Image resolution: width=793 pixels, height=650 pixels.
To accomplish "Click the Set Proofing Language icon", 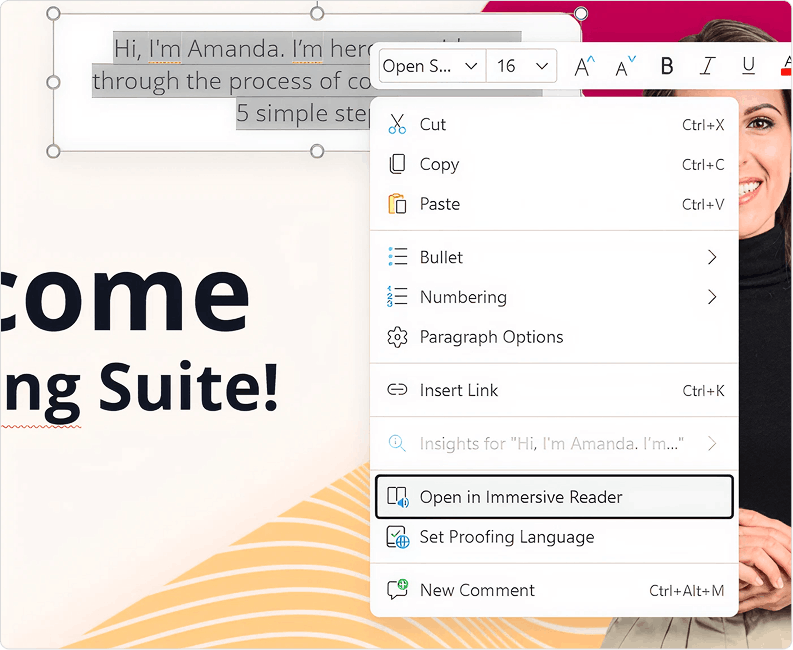I will pyautogui.click(x=398, y=537).
